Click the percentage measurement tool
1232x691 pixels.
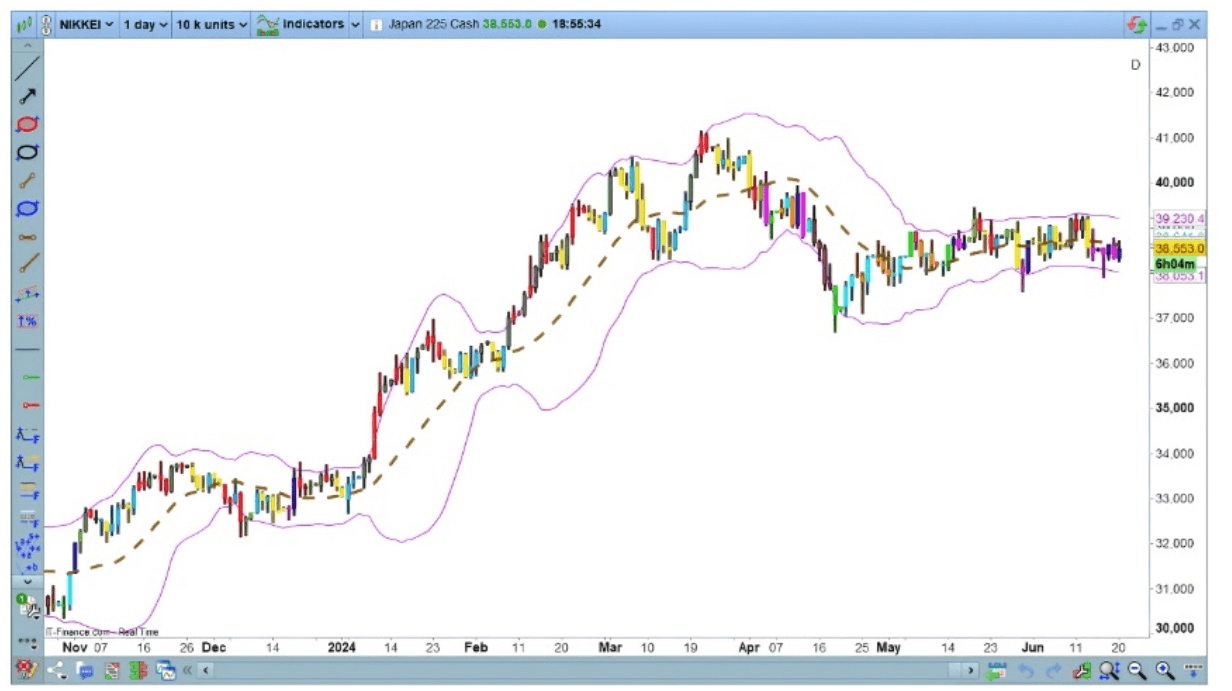click(x=27, y=322)
